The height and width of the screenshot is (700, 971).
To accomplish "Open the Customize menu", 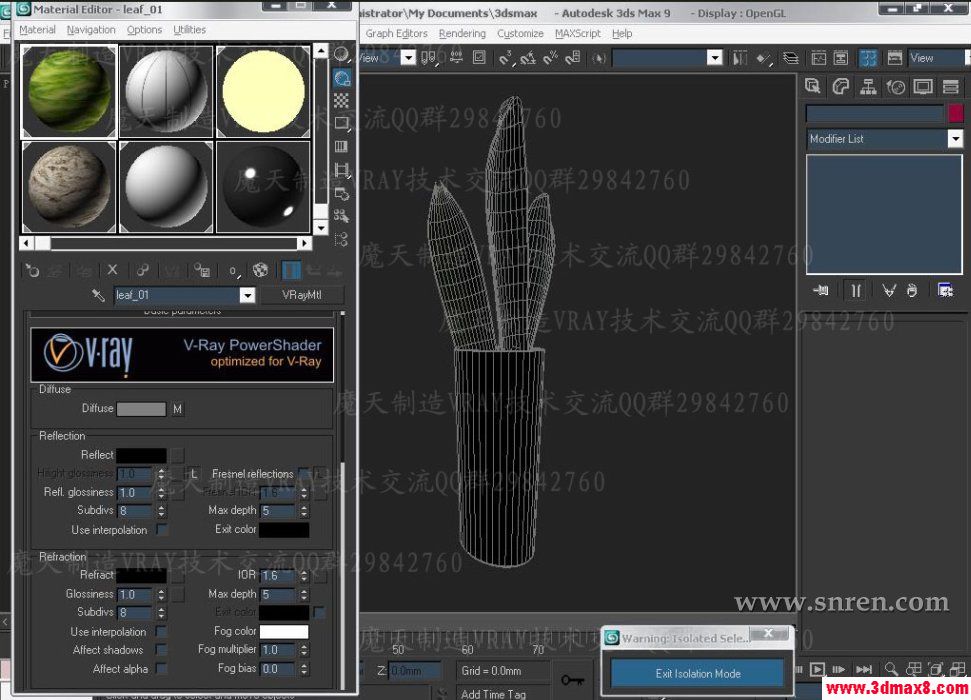I will point(520,33).
